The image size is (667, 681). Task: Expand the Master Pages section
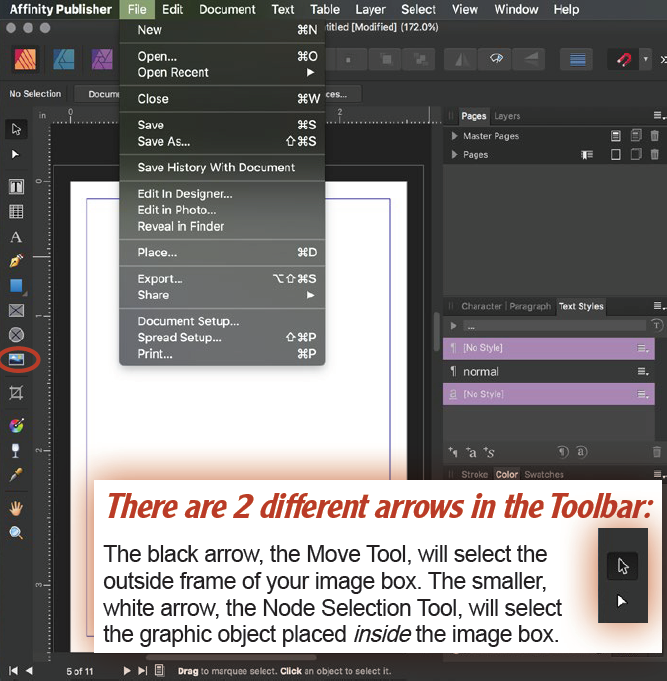coord(455,136)
